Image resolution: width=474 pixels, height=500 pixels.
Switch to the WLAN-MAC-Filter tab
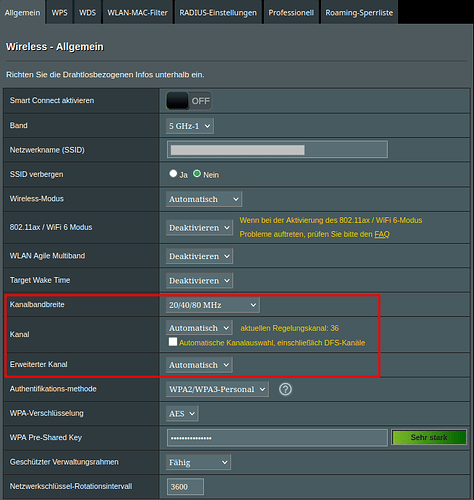(x=137, y=13)
